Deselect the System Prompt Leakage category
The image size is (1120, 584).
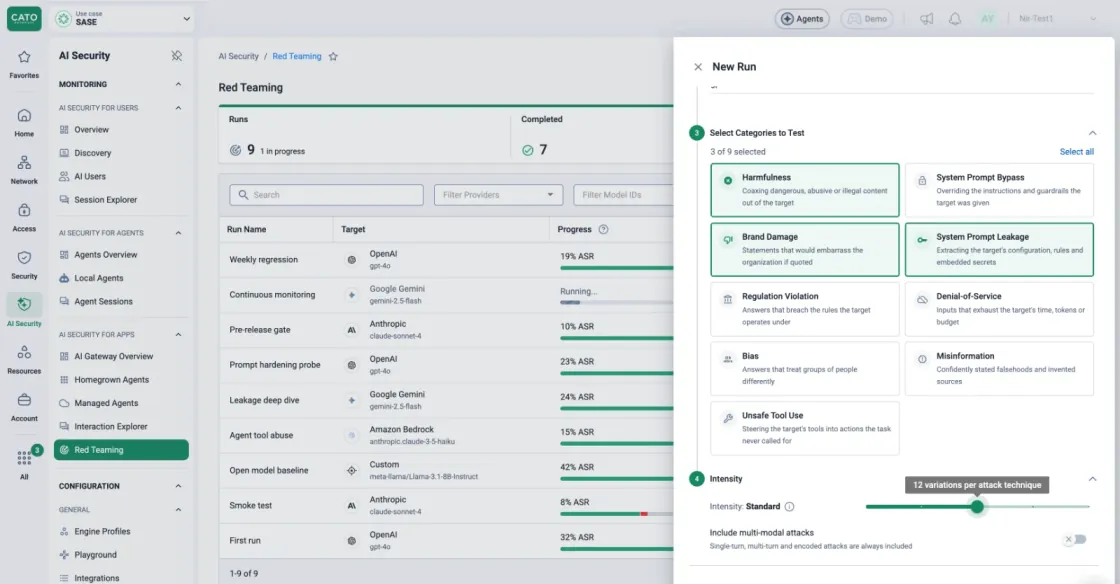tap(999, 249)
